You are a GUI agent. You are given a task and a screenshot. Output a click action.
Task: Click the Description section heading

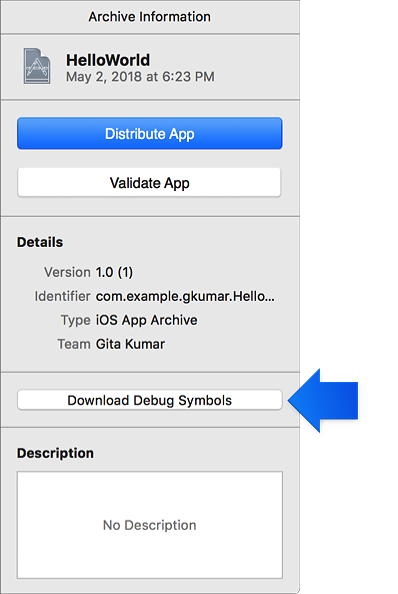pyautogui.click(x=55, y=453)
